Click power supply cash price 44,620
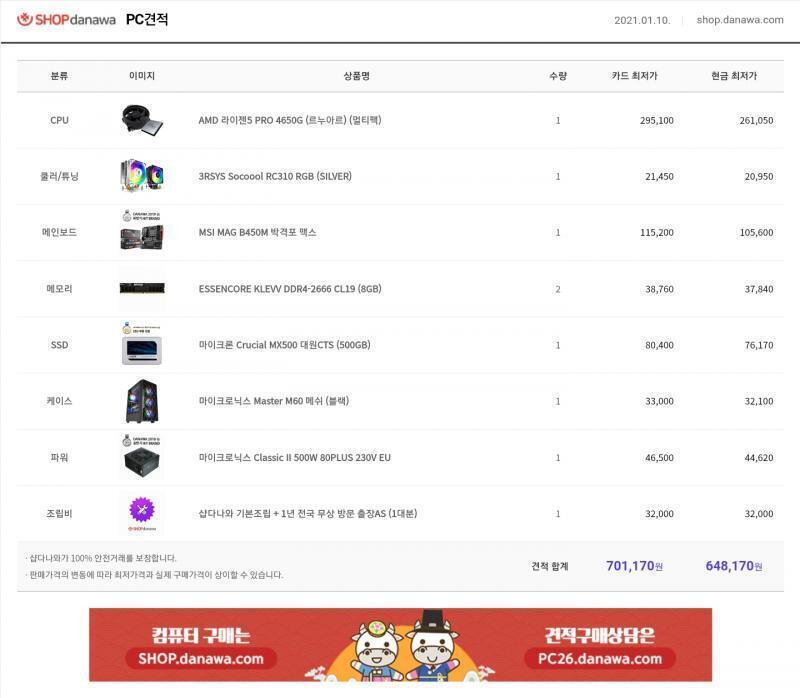 (759, 458)
